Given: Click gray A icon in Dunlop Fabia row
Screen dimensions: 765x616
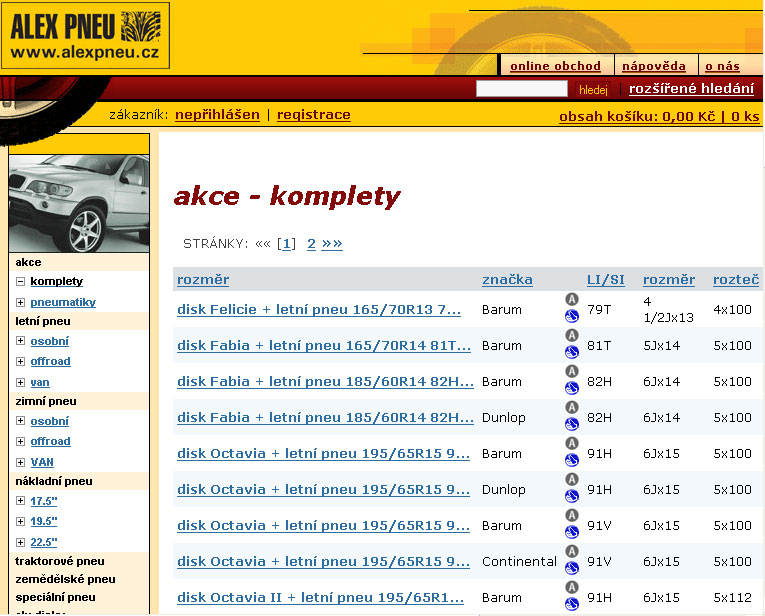Looking at the screenshot, I should point(572,407).
